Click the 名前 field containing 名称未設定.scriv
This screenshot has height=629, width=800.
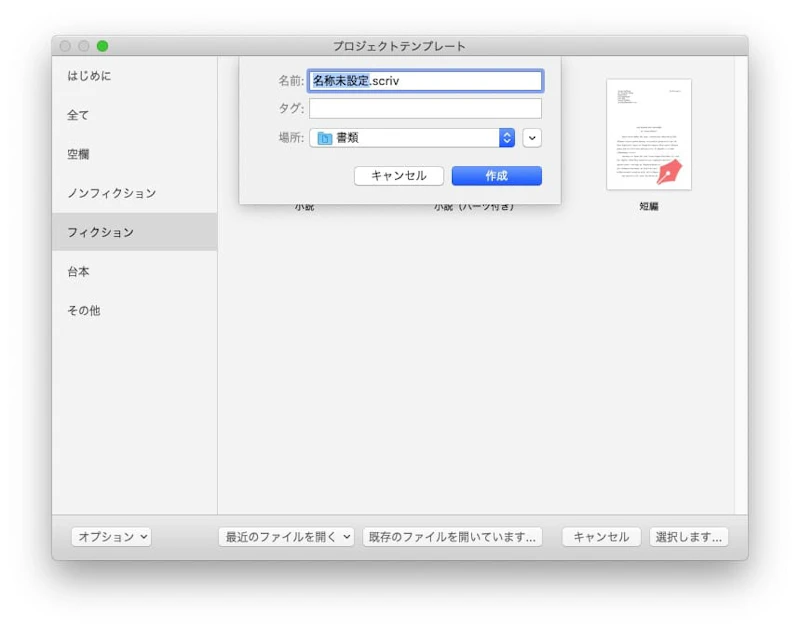(425, 80)
